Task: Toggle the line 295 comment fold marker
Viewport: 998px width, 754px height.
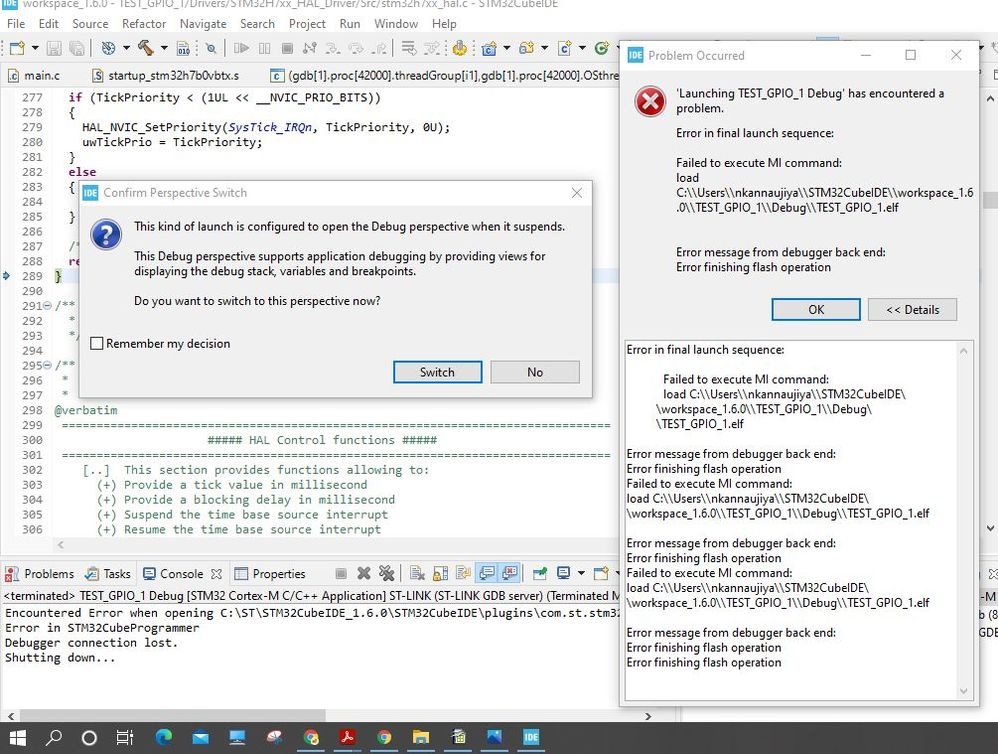Action: pos(46,365)
